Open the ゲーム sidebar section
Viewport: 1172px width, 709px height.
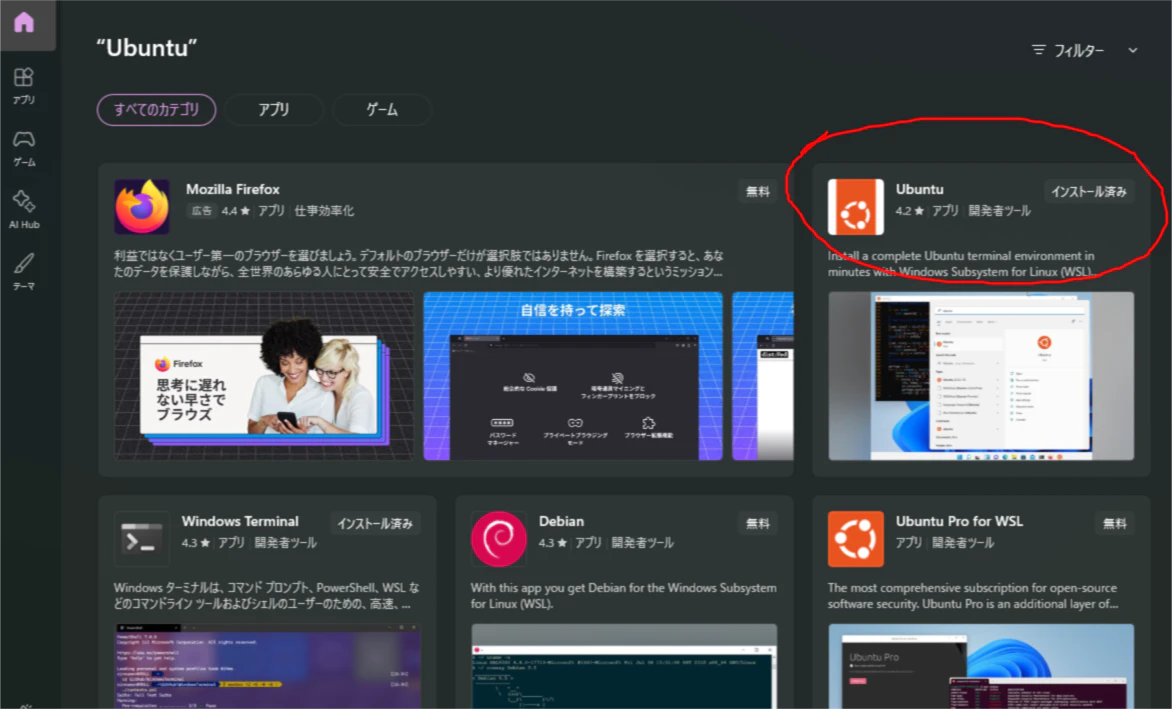pos(24,148)
